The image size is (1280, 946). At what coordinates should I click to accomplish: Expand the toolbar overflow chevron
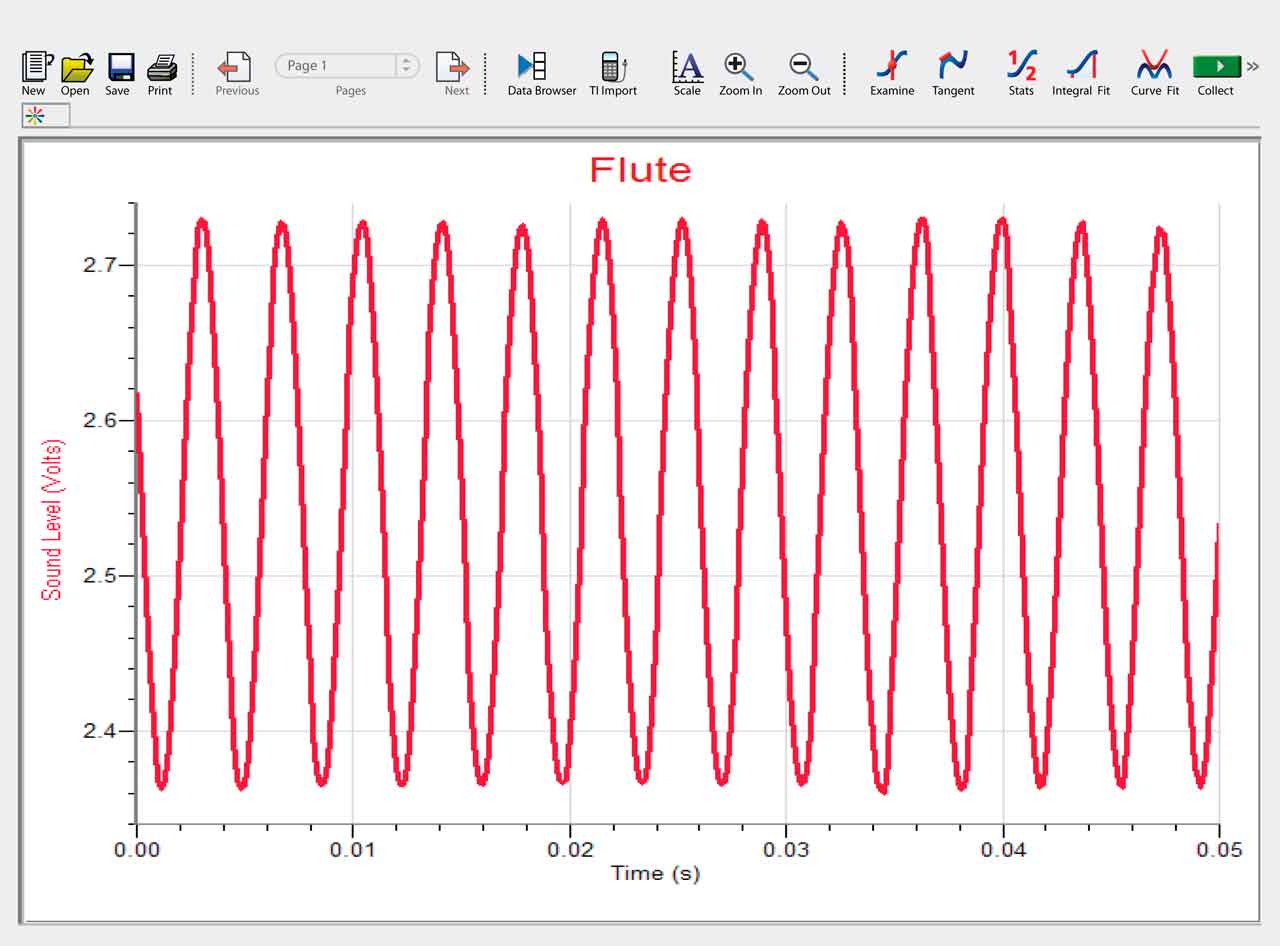coord(1252,66)
